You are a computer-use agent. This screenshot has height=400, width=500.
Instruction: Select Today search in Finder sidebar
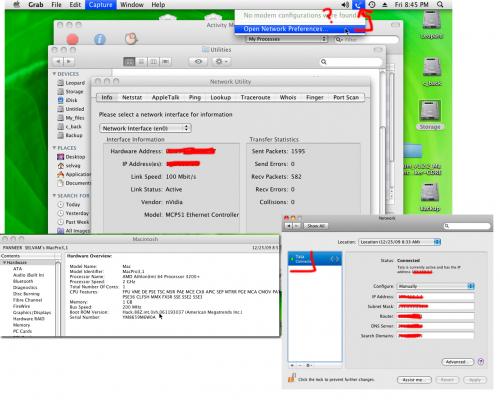(x=69, y=204)
